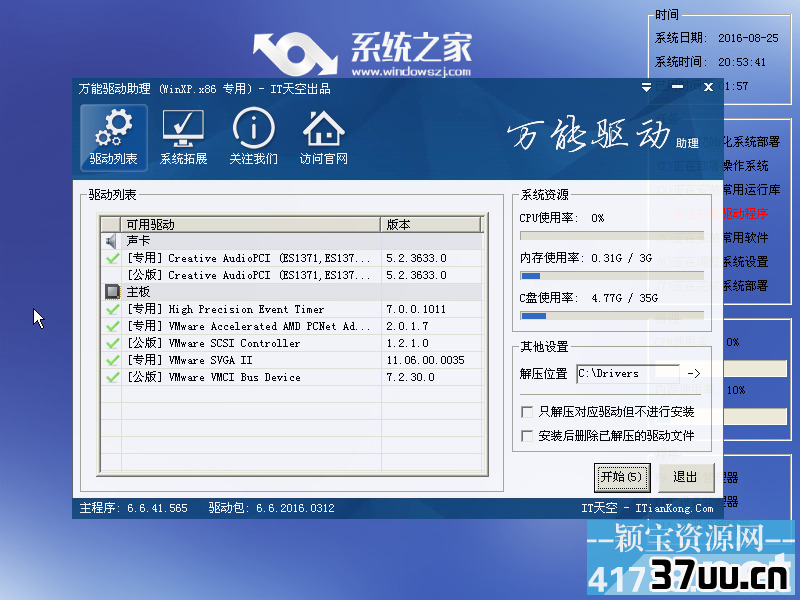Select VMware Accelerated AMD PCNet row text
Viewport: 800px width, 600px height.
pos(249,326)
